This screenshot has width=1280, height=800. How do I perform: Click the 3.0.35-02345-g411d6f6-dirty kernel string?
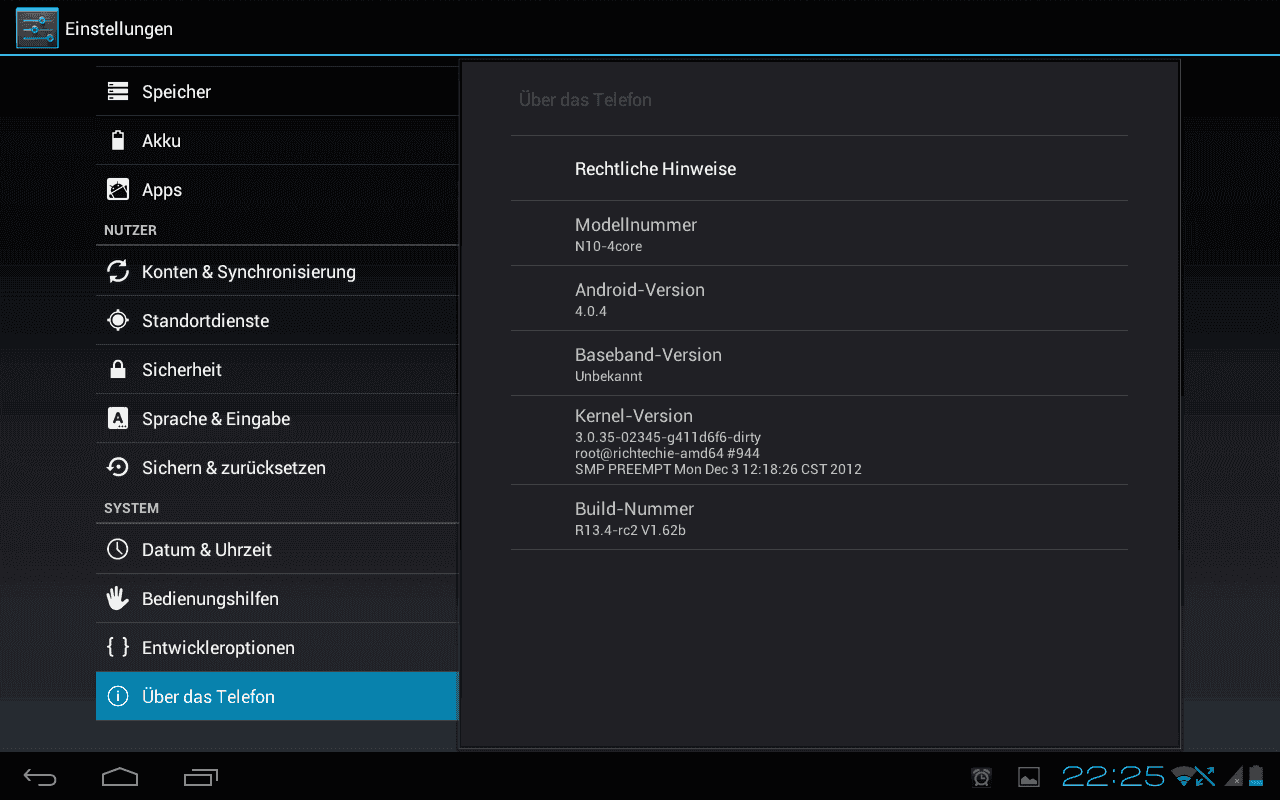pos(668,437)
